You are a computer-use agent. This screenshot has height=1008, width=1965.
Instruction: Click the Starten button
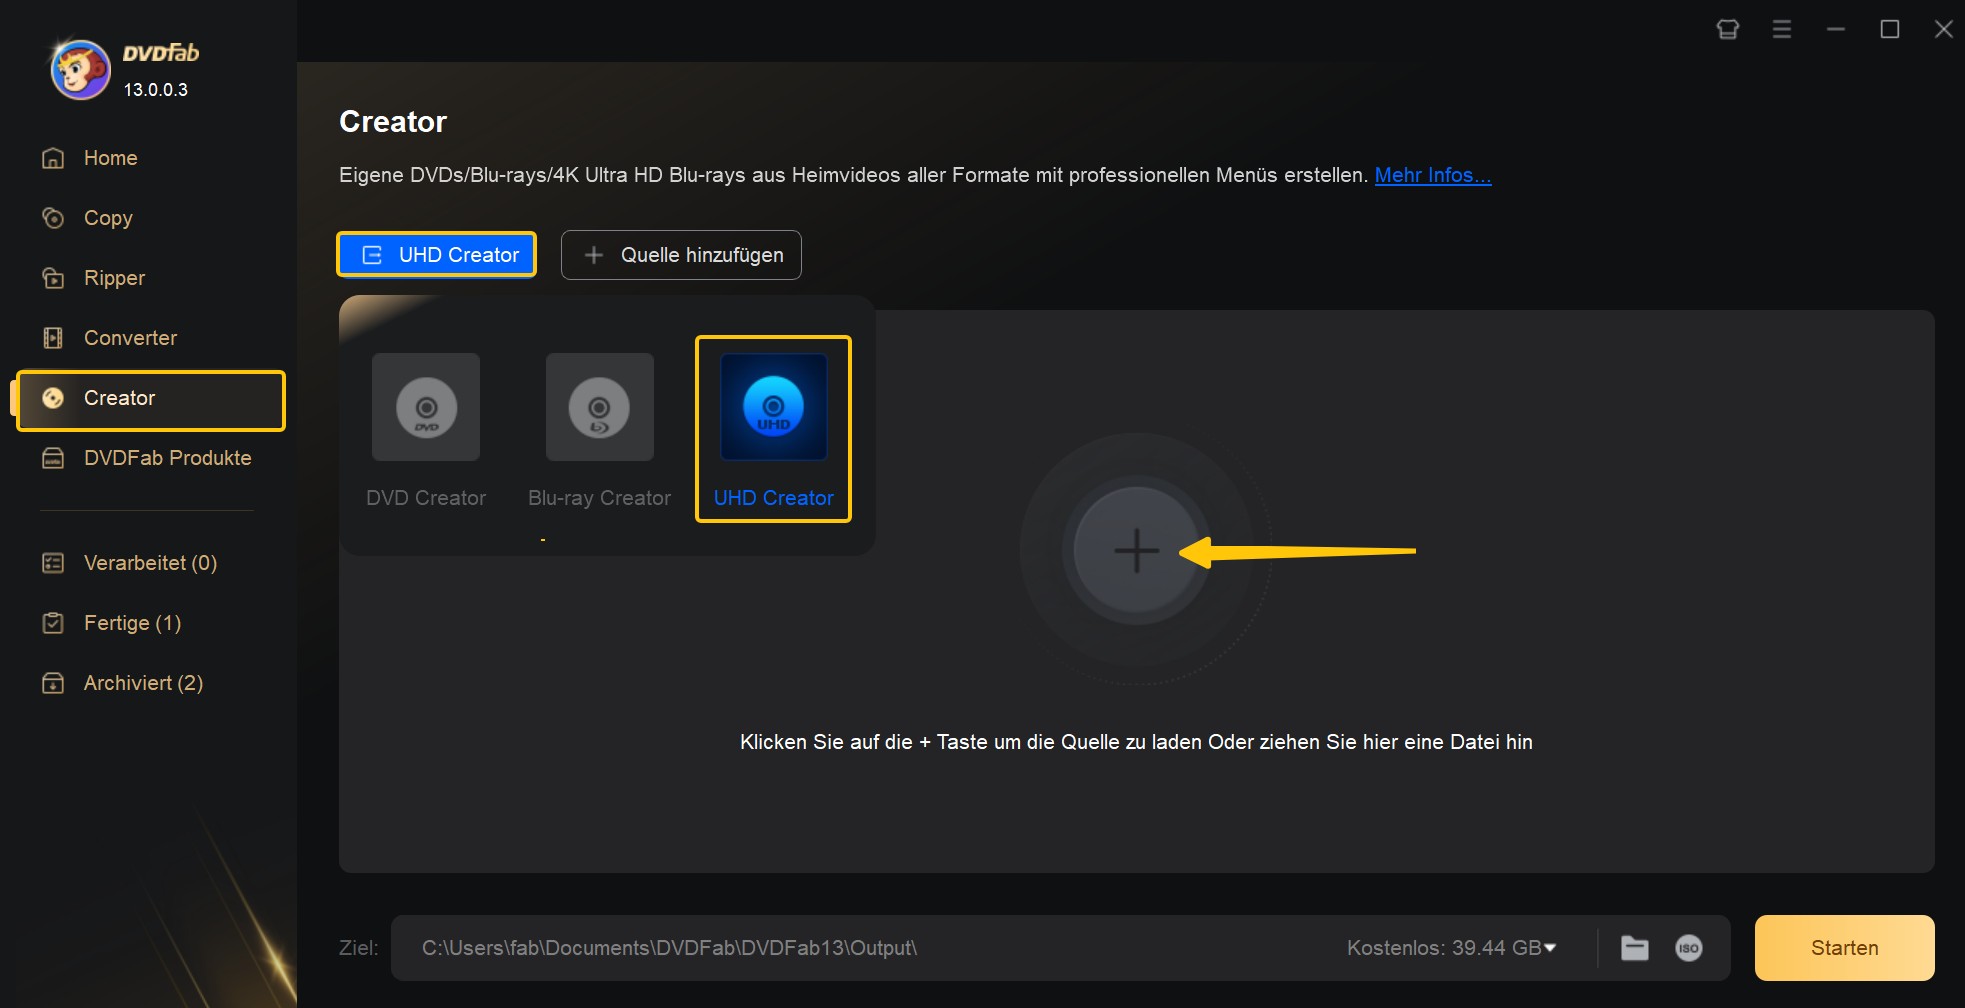1845,948
